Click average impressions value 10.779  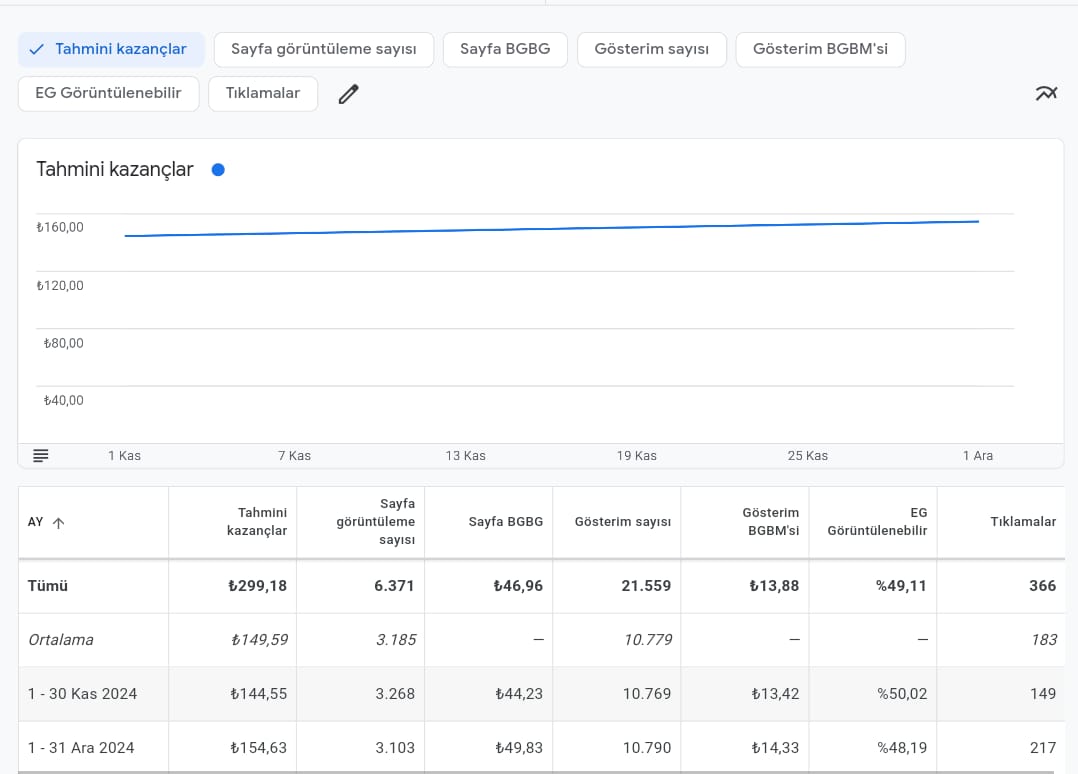pos(648,640)
